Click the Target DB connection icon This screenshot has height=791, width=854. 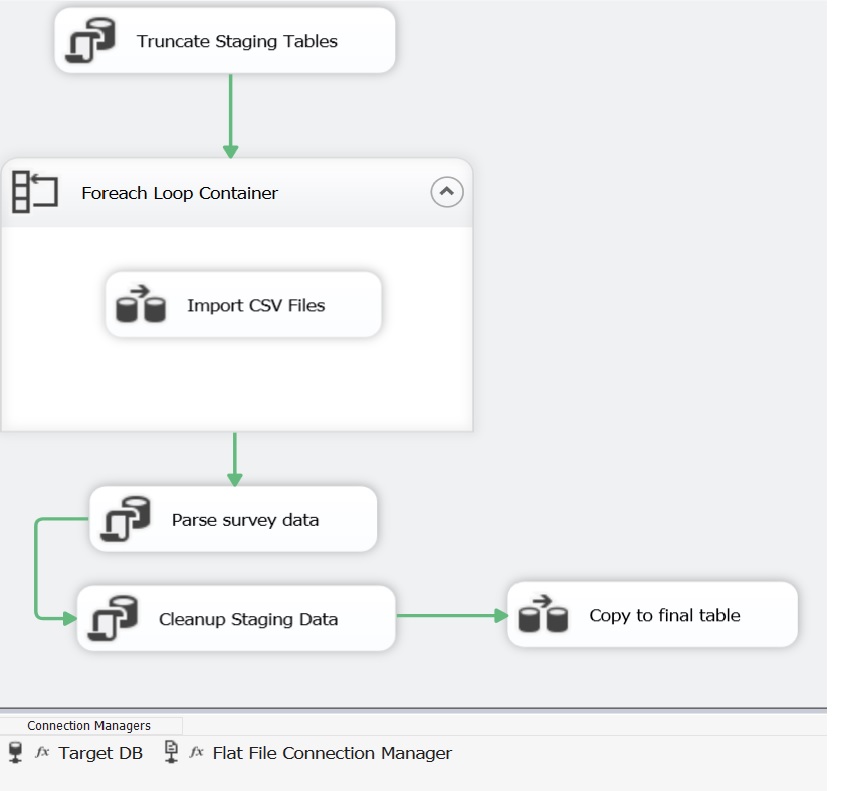point(14,752)
